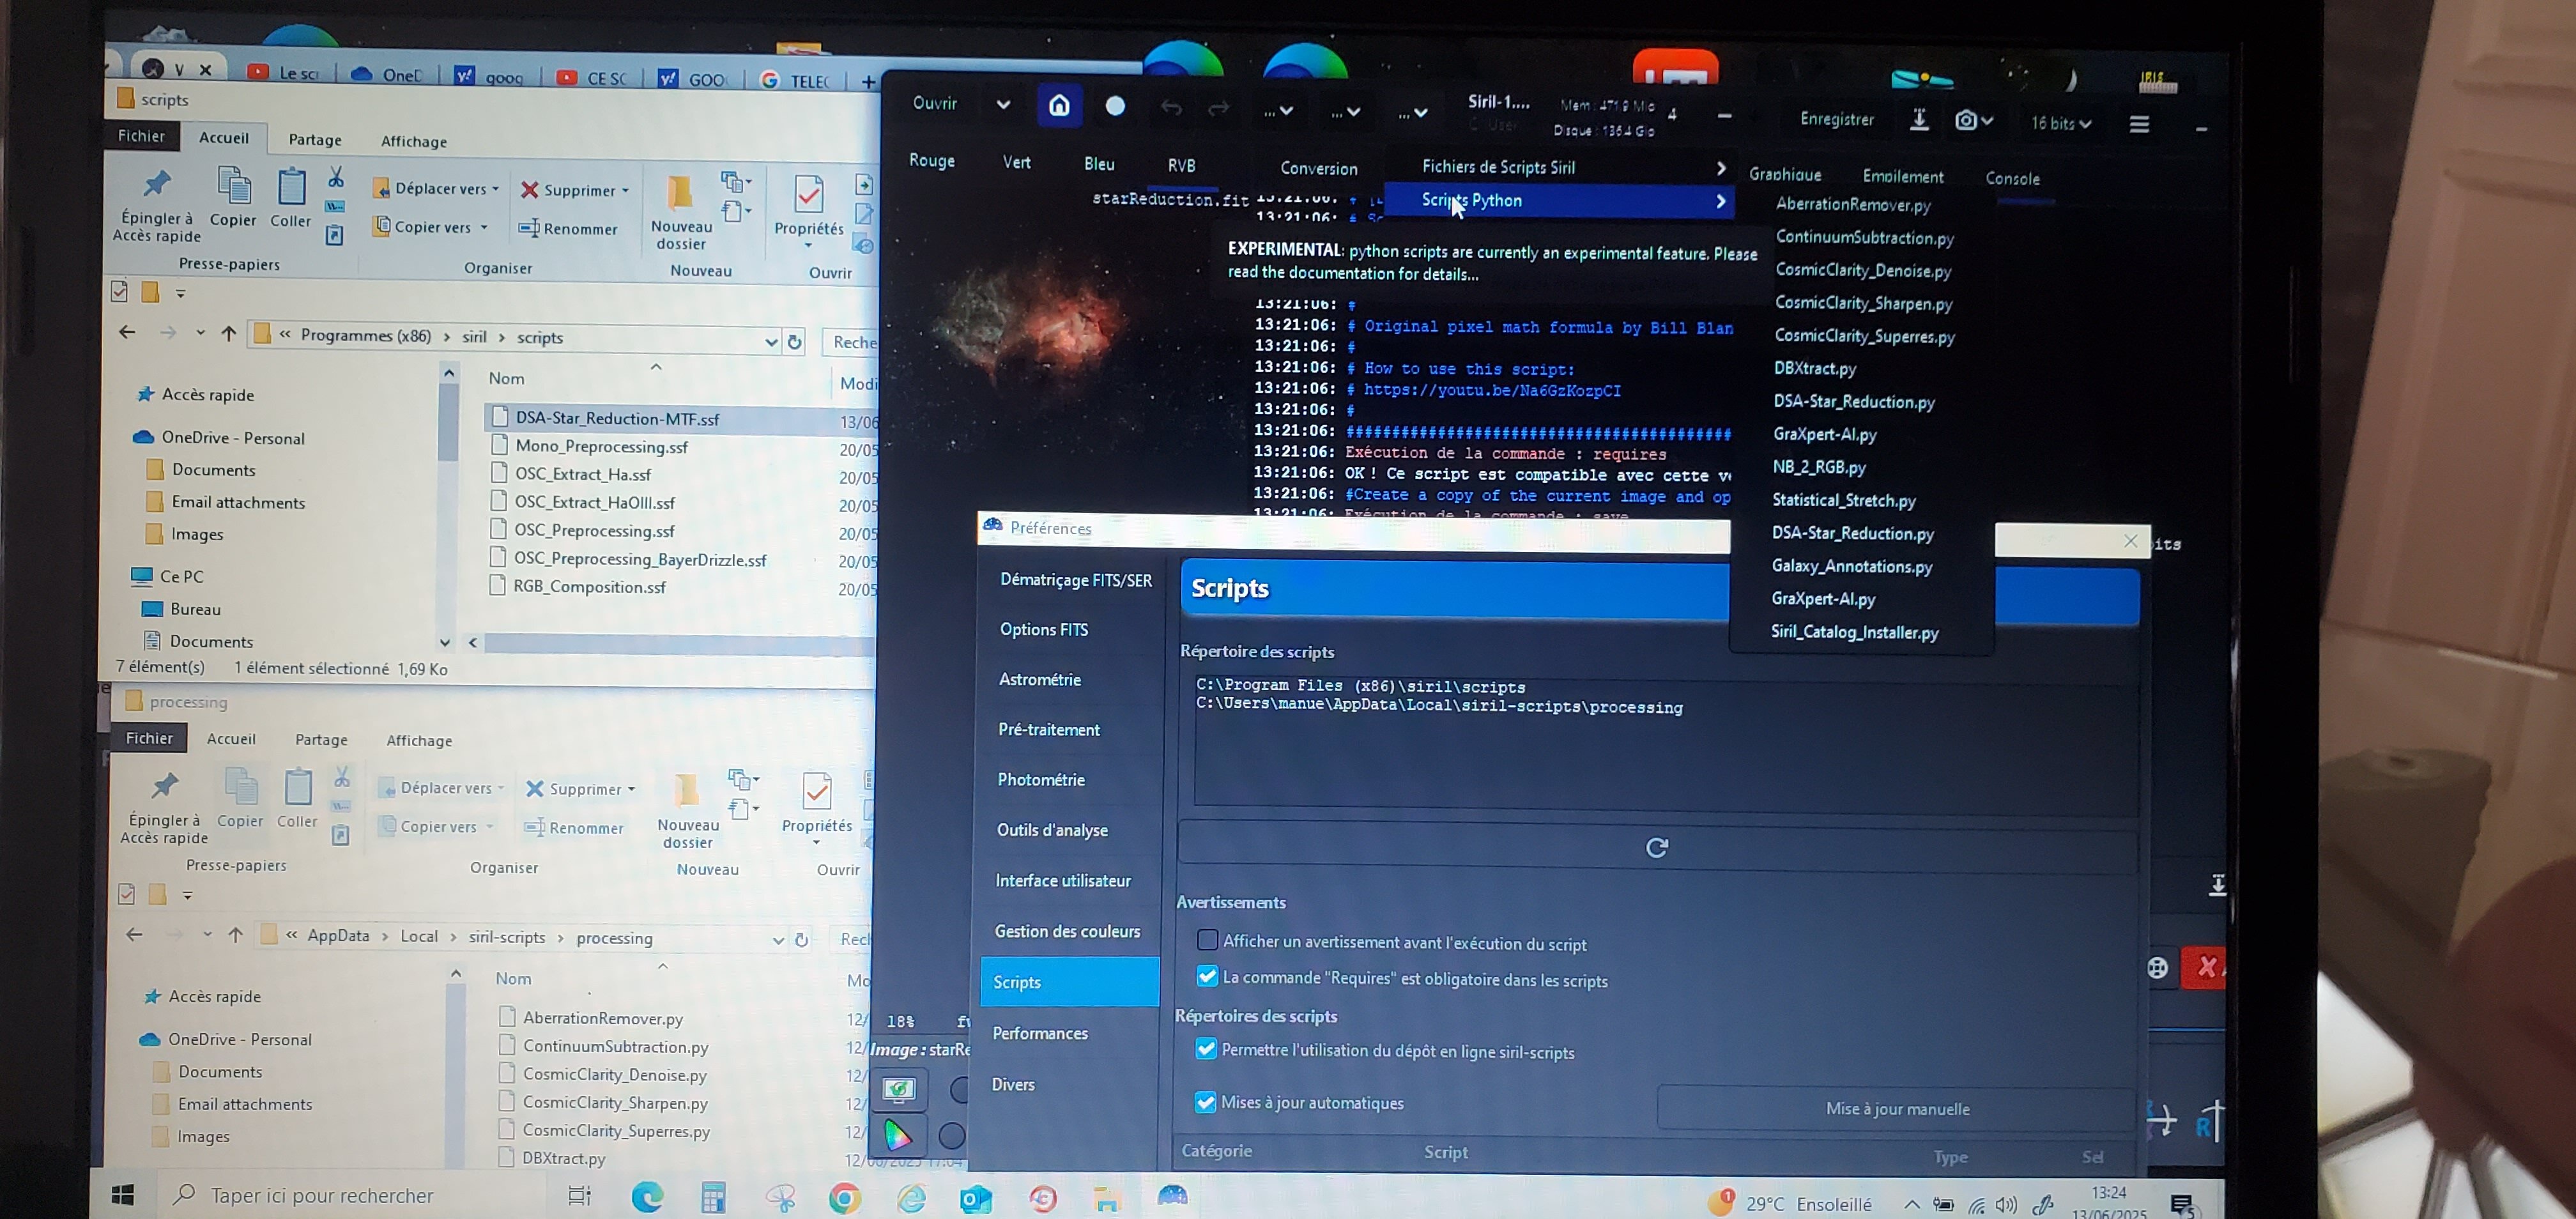The height and width of the screenshot is (1219, 2576).
Task: Enable warning before script execution checkbox
Action: pos(1207,941)
